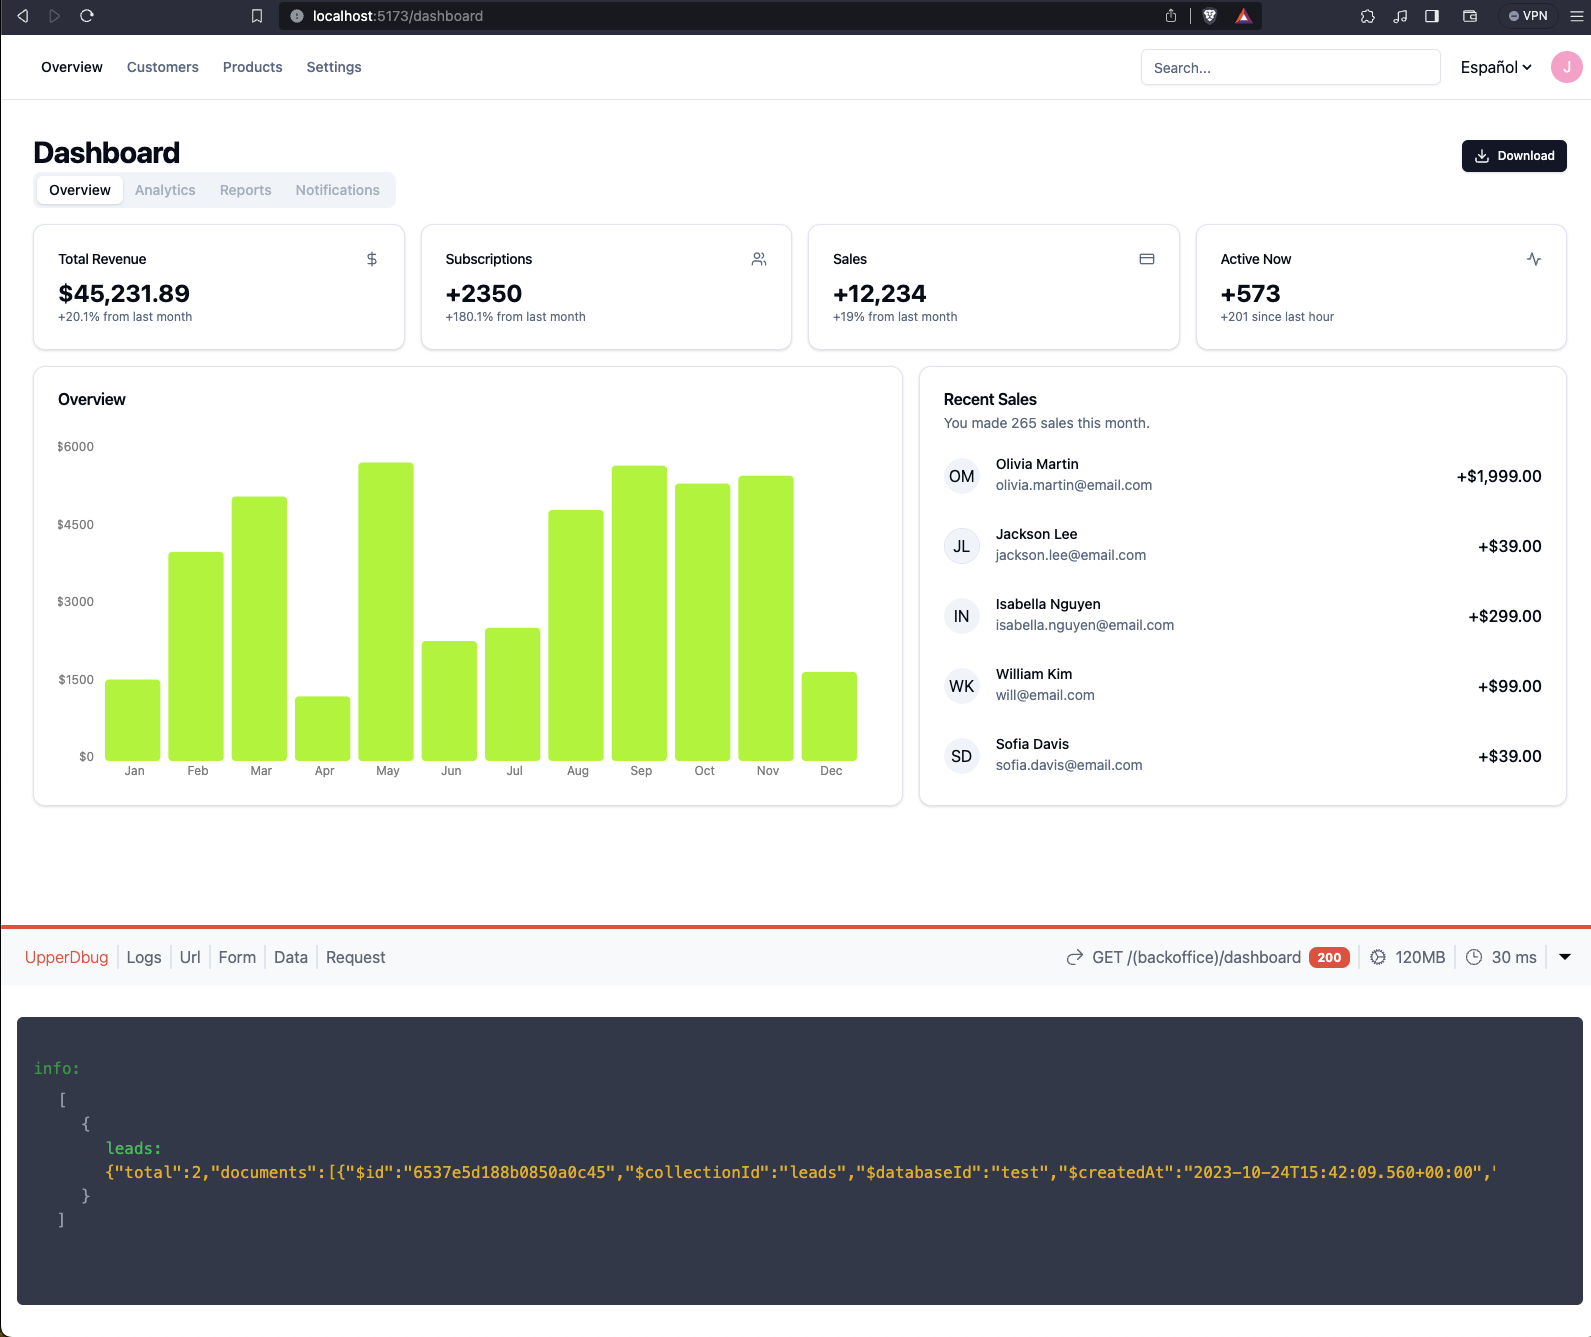
Task: Click the activity icon on Active Now
Action: click(1534, 259)
